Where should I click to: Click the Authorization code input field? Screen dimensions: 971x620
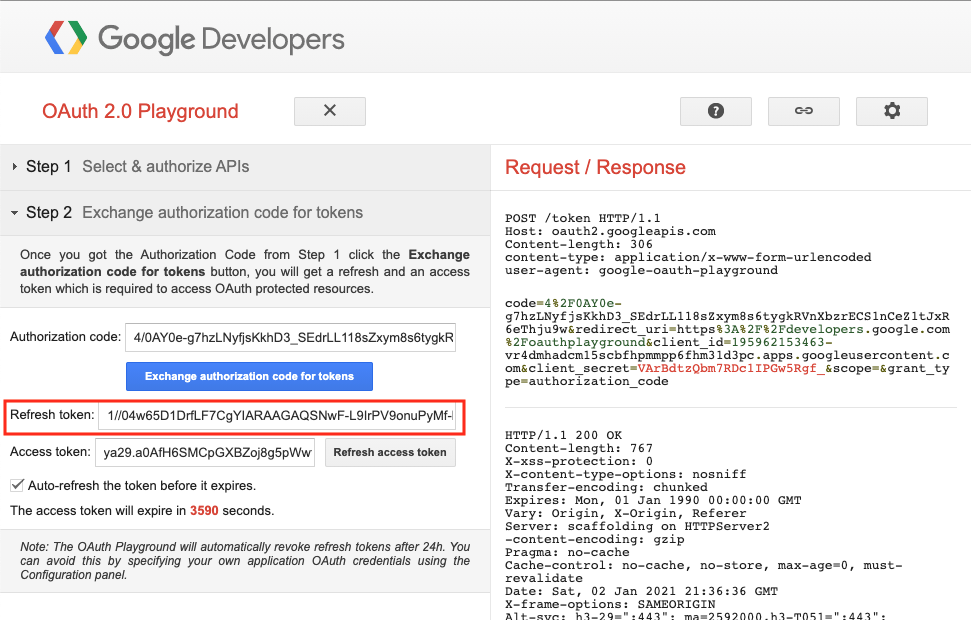pos(290,338)
